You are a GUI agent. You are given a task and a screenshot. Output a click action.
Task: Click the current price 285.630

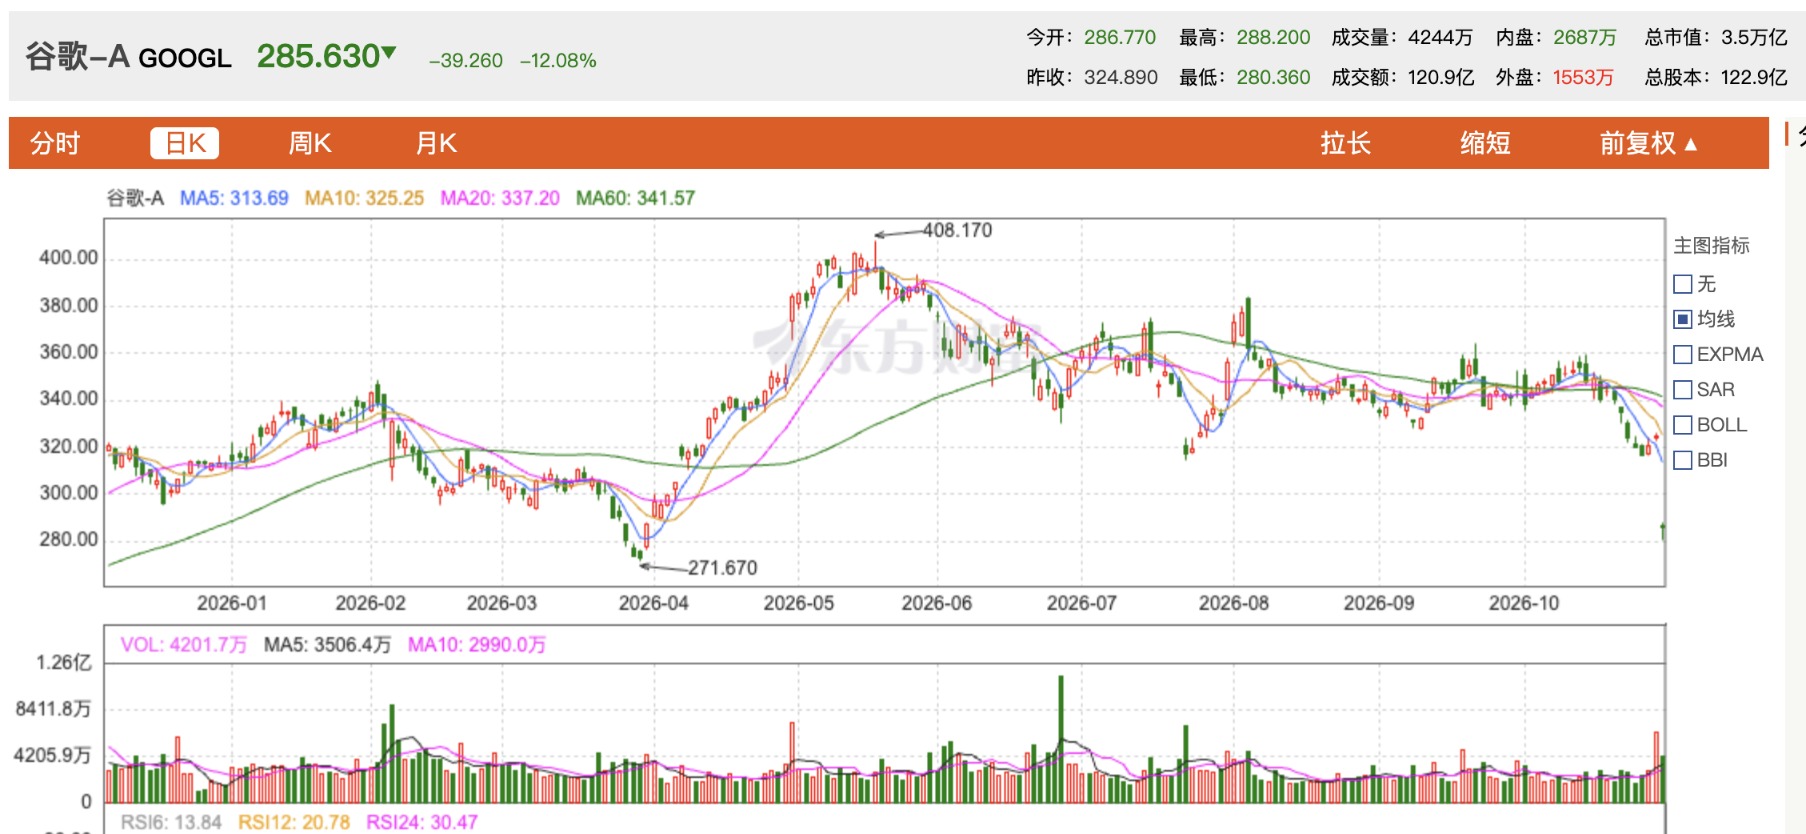coord(319,56)
